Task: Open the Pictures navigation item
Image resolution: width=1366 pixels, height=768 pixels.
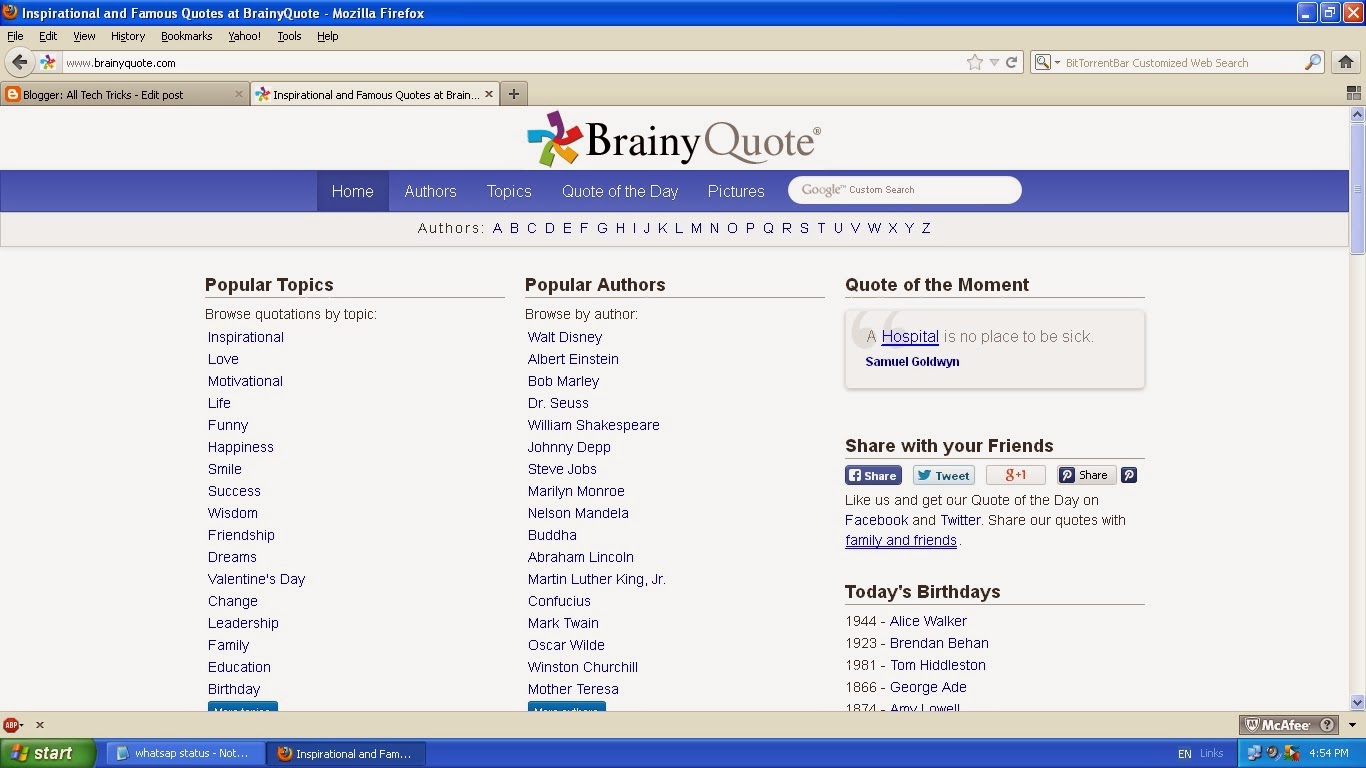Action: [x=736, y=191]
